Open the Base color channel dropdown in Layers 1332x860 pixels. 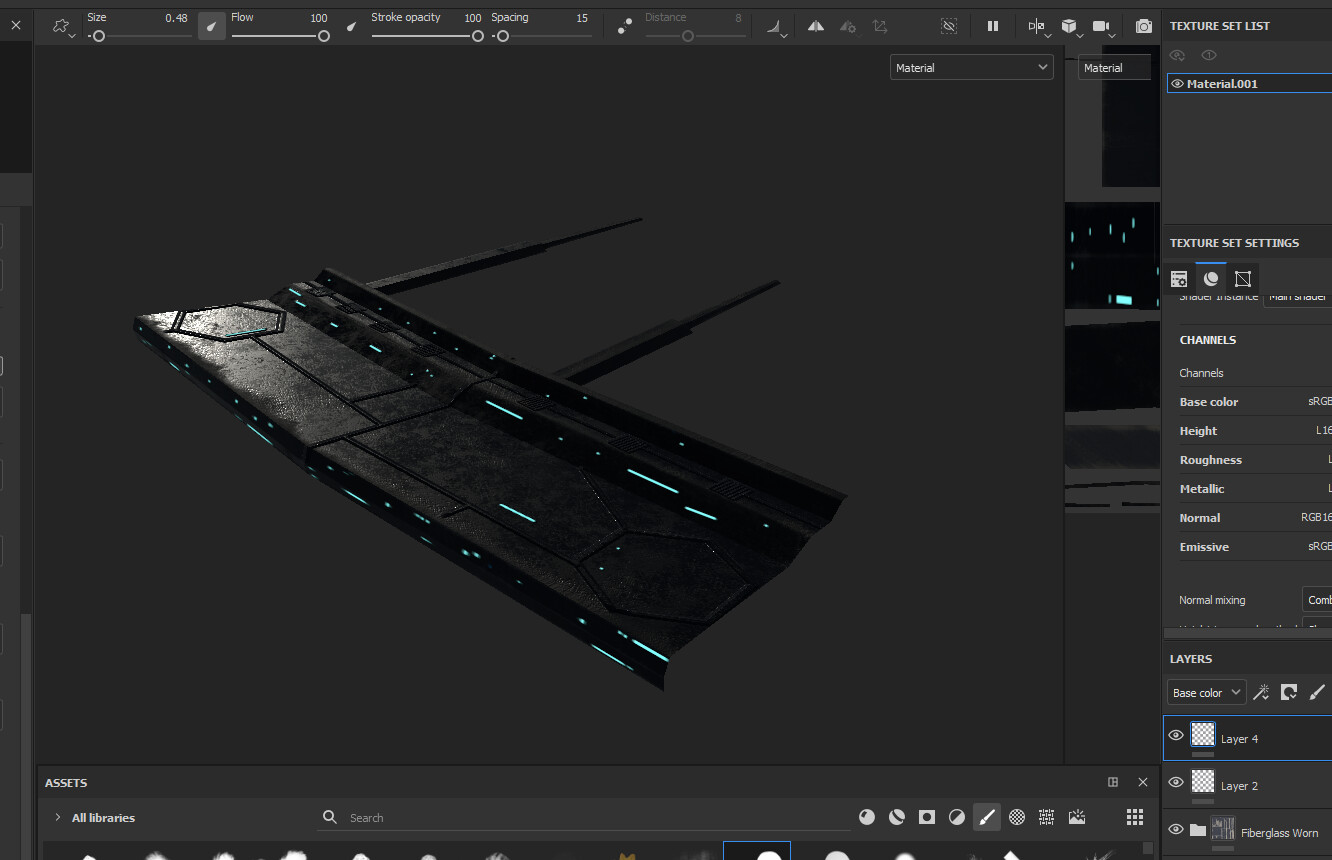tap(1205, 692)
